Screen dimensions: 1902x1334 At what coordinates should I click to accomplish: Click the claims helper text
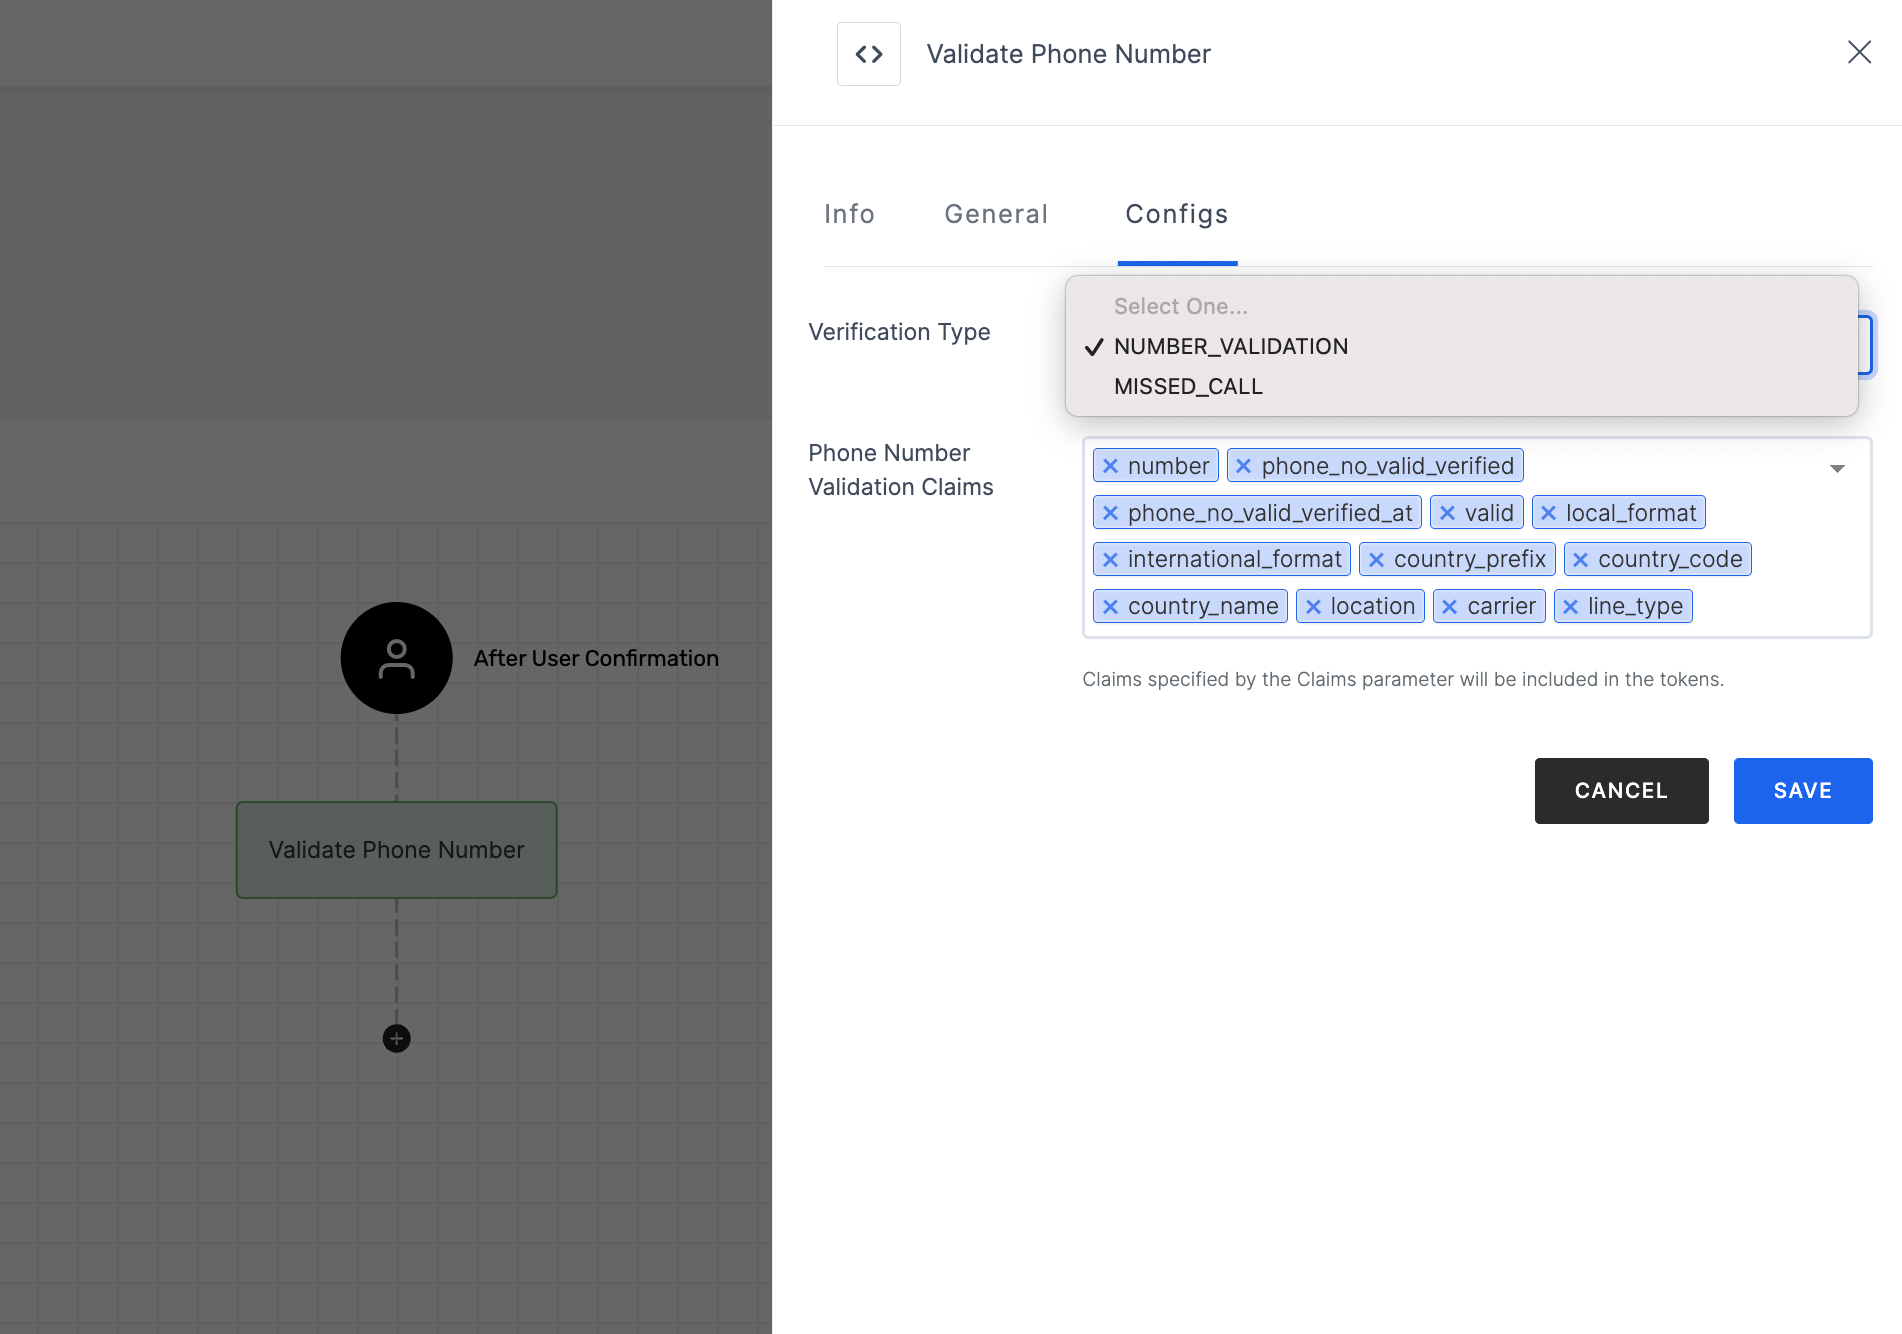click(x=1403, y=679)
